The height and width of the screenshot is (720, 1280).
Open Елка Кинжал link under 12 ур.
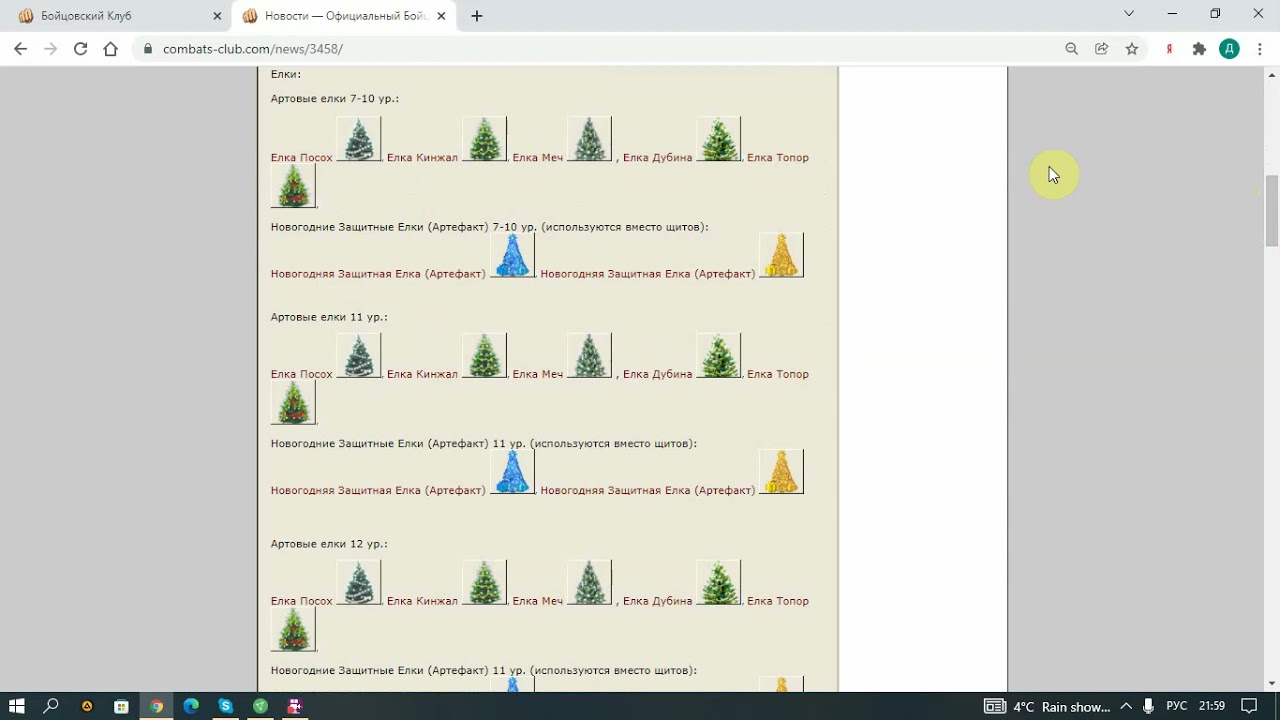coord(422,601)
